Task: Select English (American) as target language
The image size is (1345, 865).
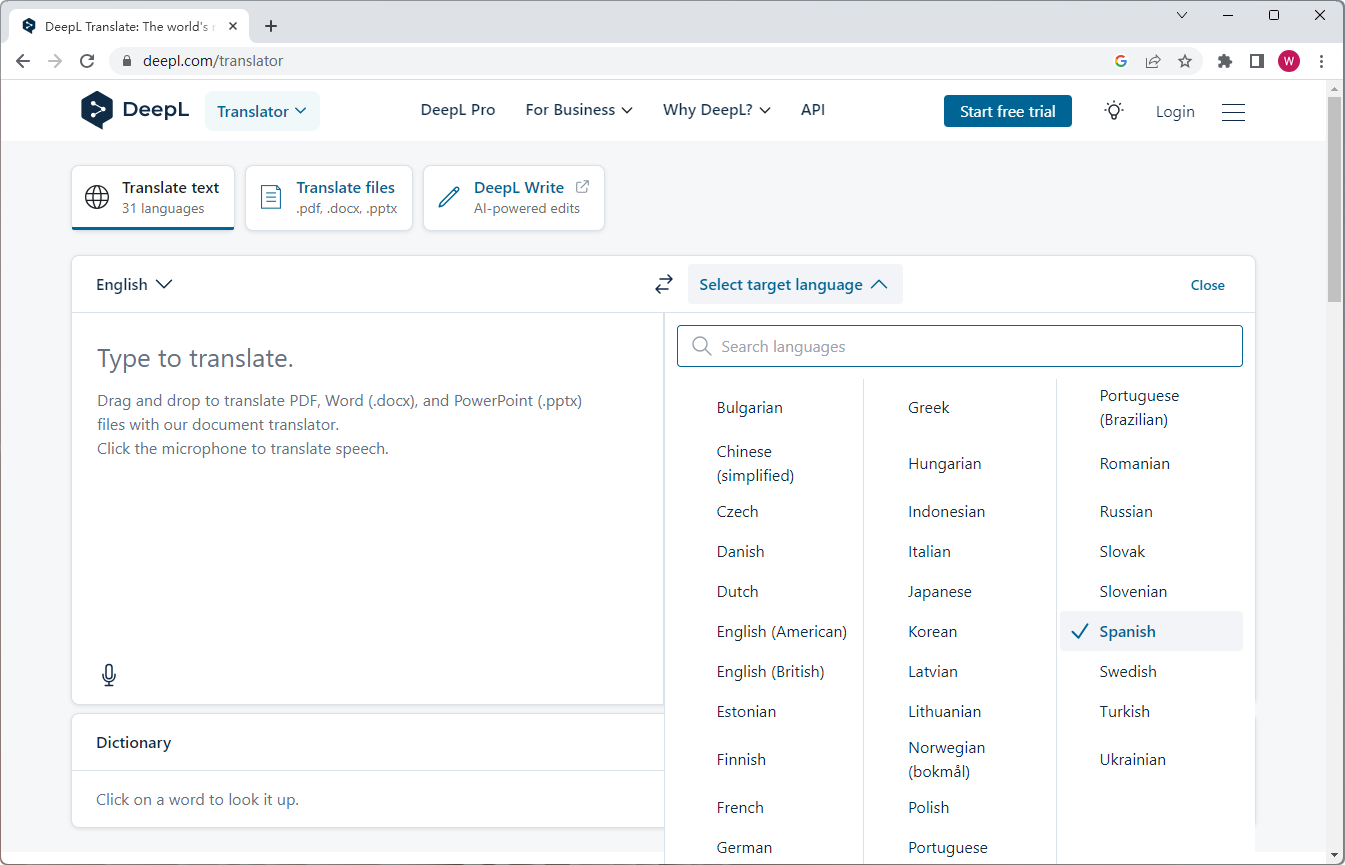Action: (x=781, y=632)
